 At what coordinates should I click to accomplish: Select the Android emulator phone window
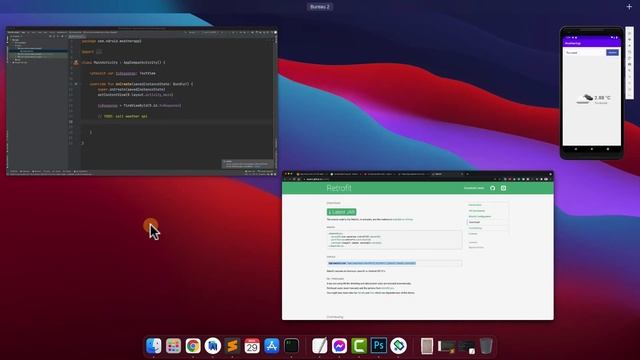tap(591, 93)
